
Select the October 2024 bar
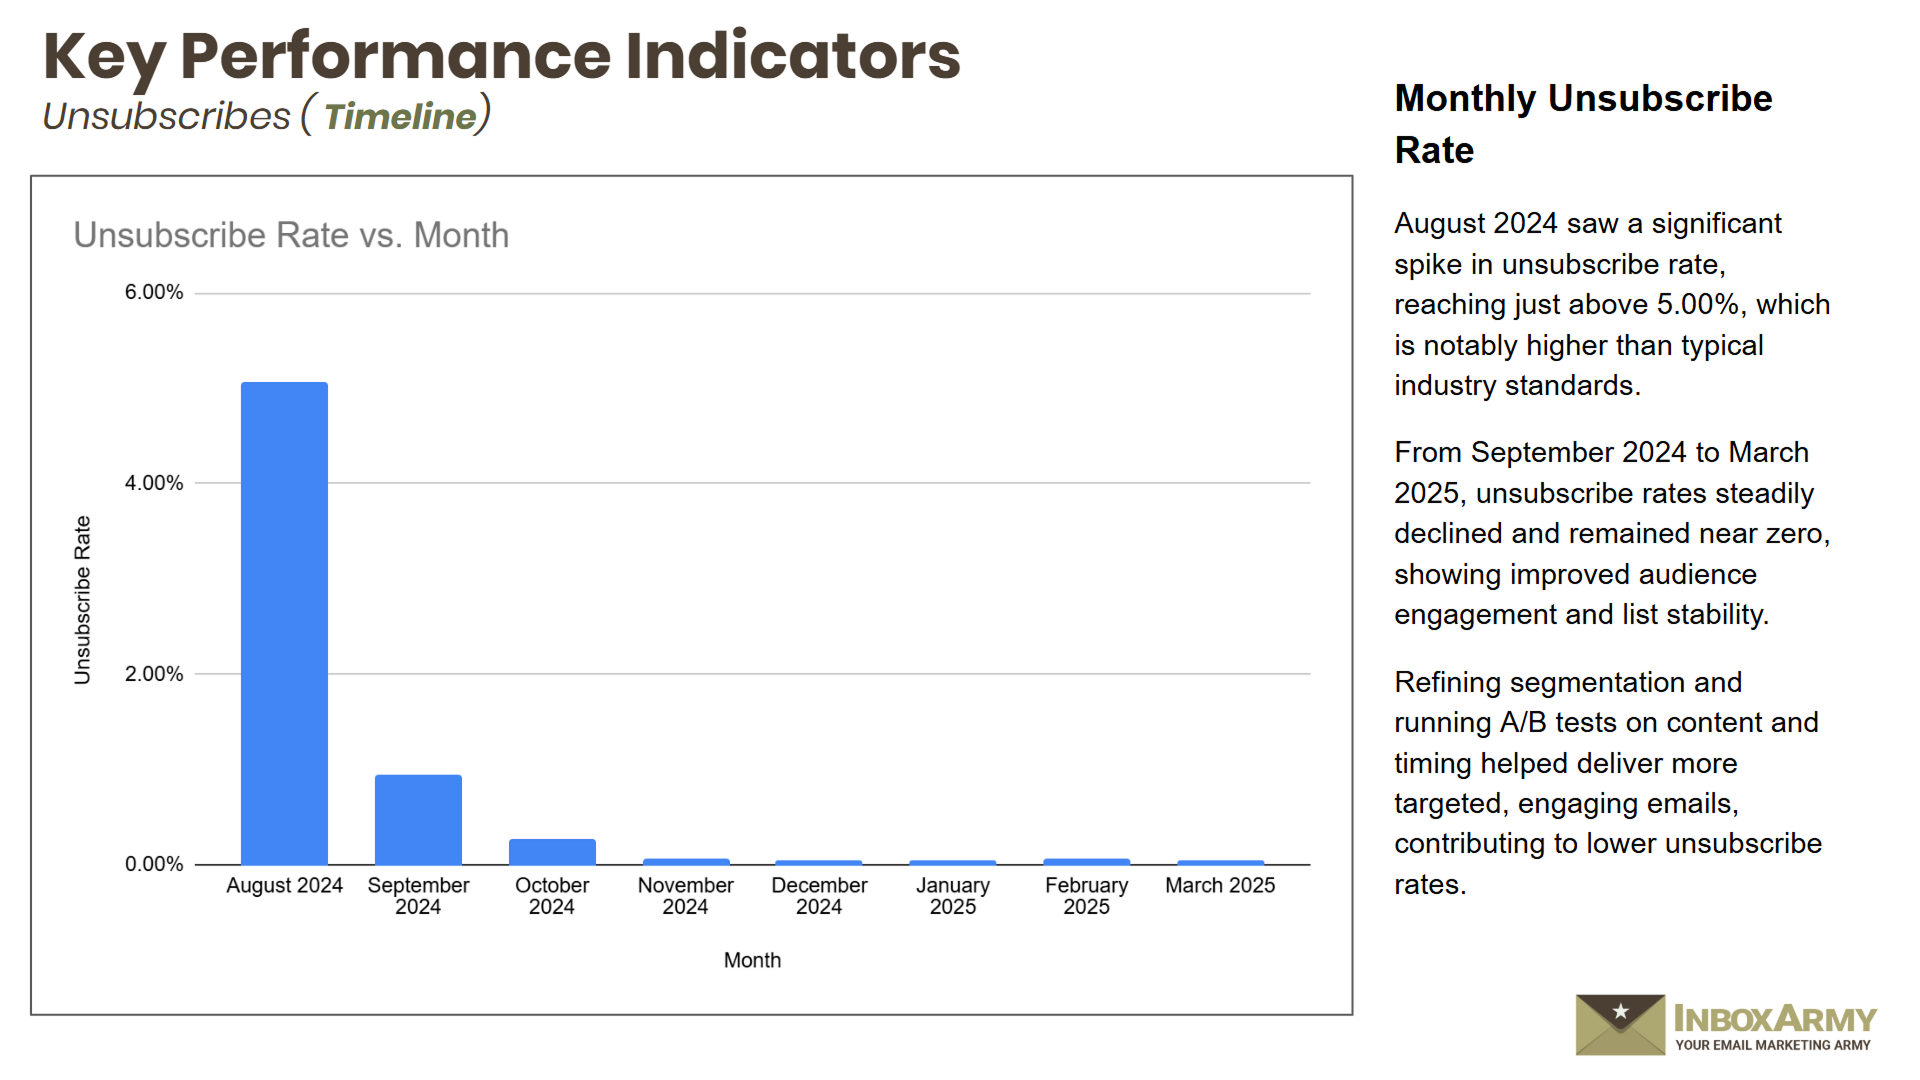coord(552,851)
